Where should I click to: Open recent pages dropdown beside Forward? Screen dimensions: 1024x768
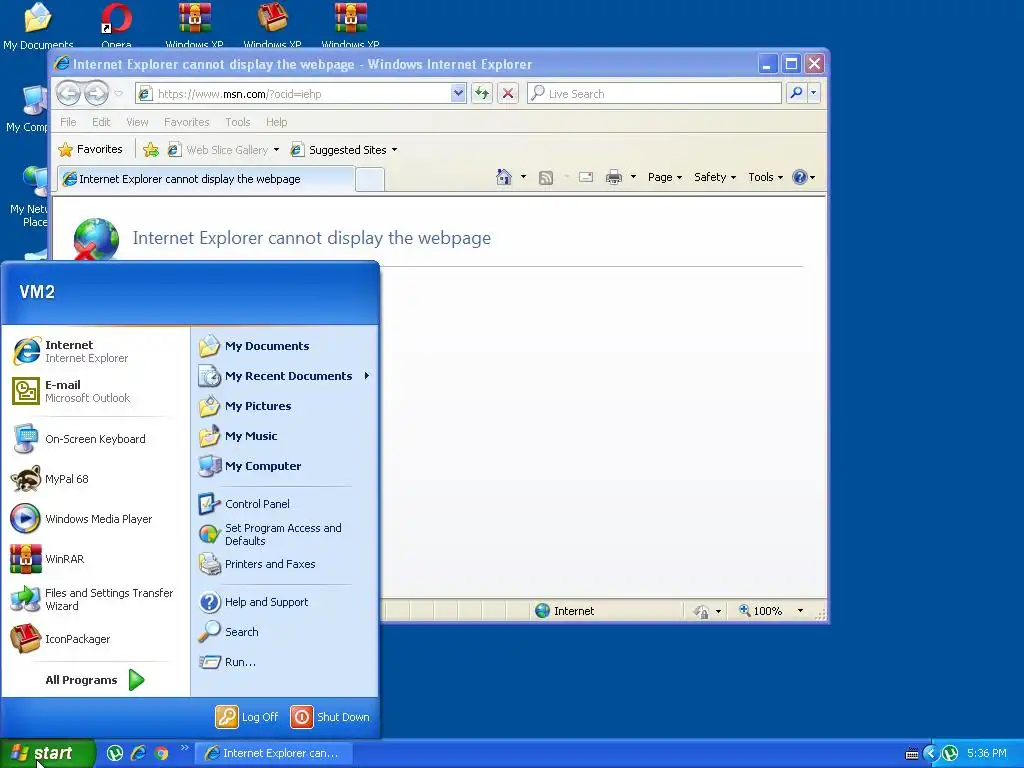pyautogui.click(x=118, y=93)
